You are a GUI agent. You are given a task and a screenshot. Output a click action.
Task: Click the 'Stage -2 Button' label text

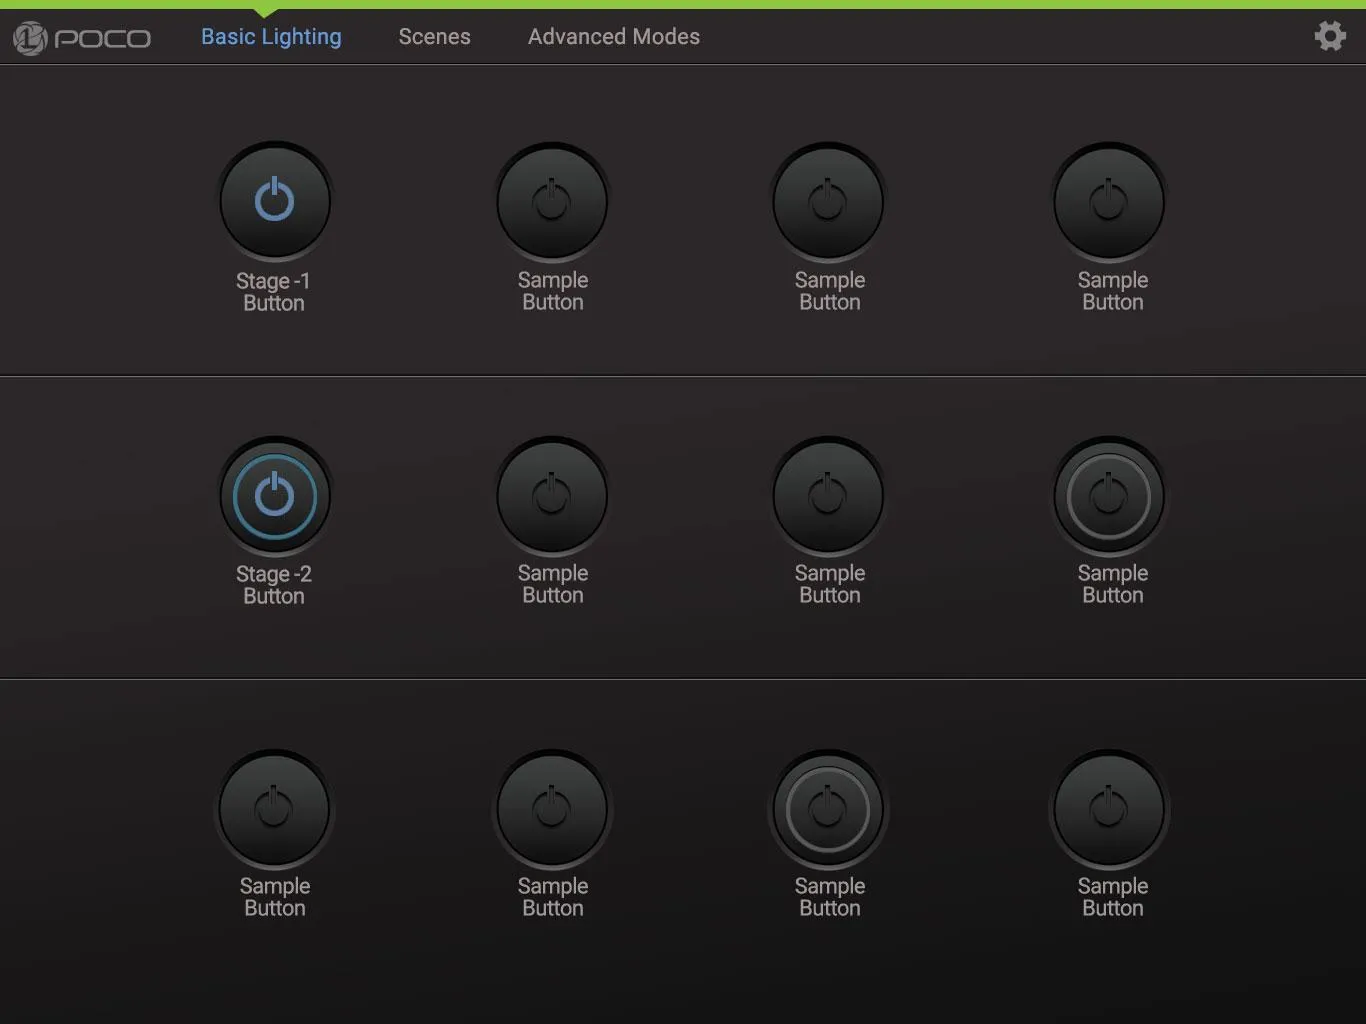pyautogui.click(x=273, y=585)
